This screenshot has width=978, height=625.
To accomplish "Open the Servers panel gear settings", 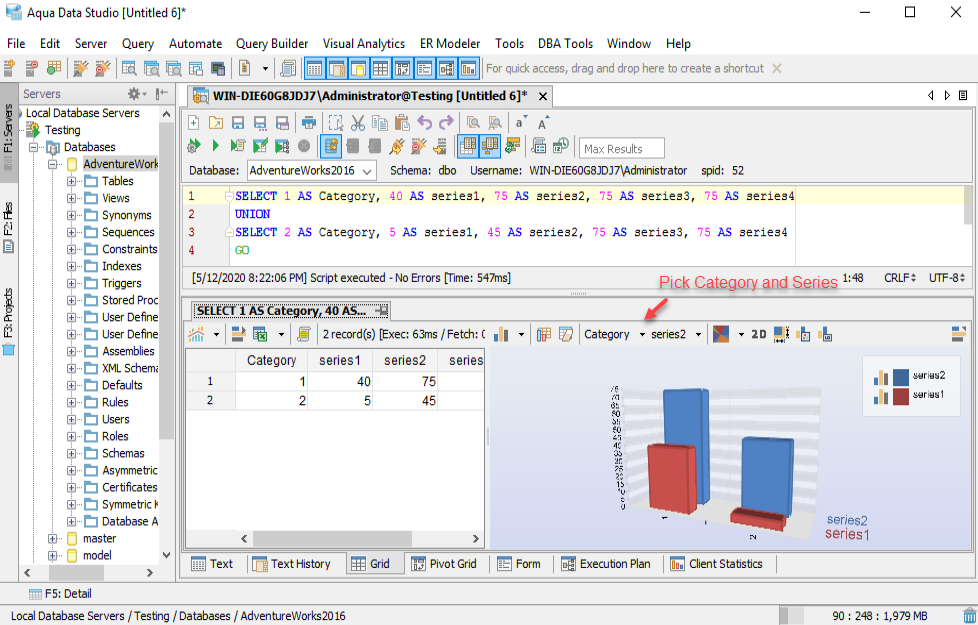I will click(134, 94).
